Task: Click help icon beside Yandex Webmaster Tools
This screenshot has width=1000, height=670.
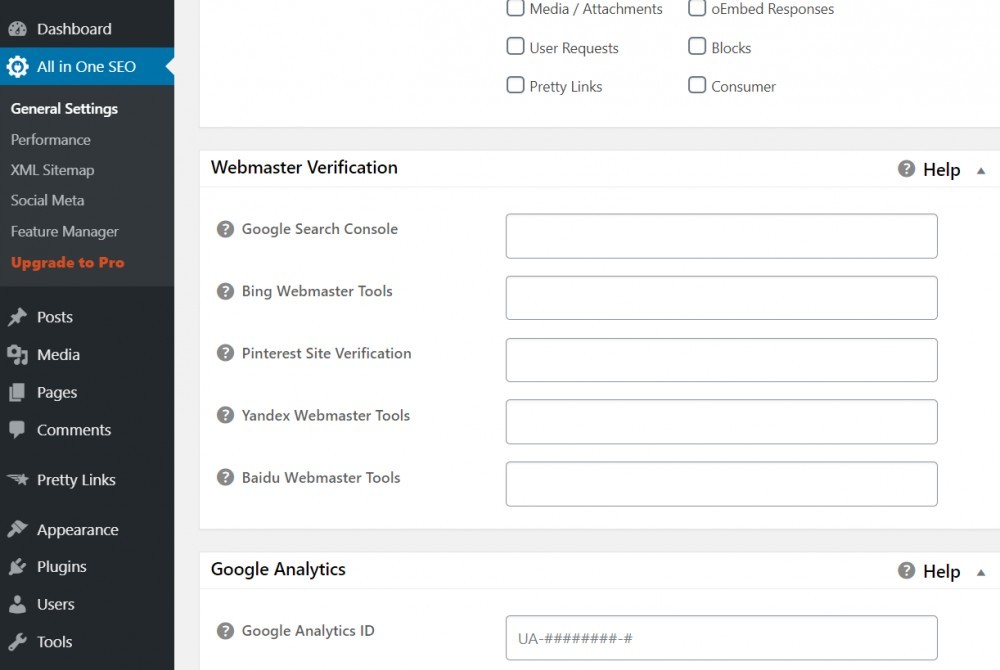Action: point(225,416)
